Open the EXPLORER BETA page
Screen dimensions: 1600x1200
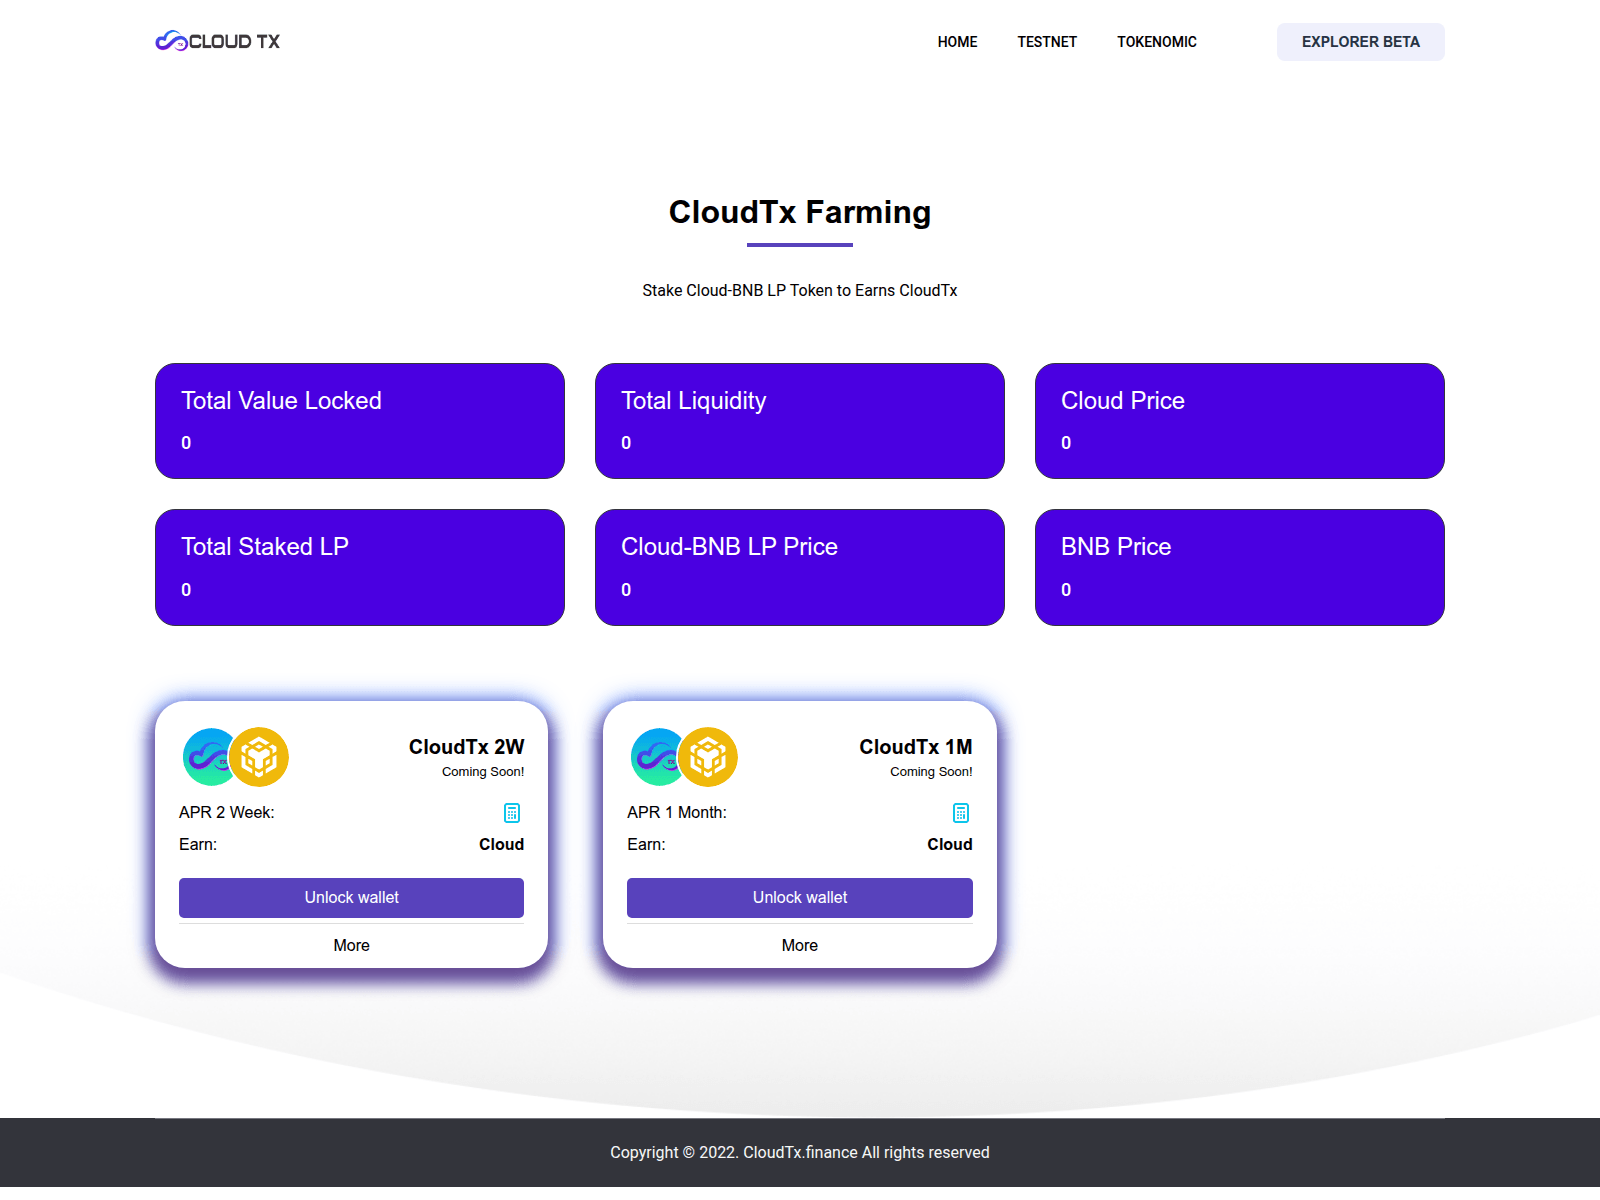pyautogui.click(x=1360, y=42)
